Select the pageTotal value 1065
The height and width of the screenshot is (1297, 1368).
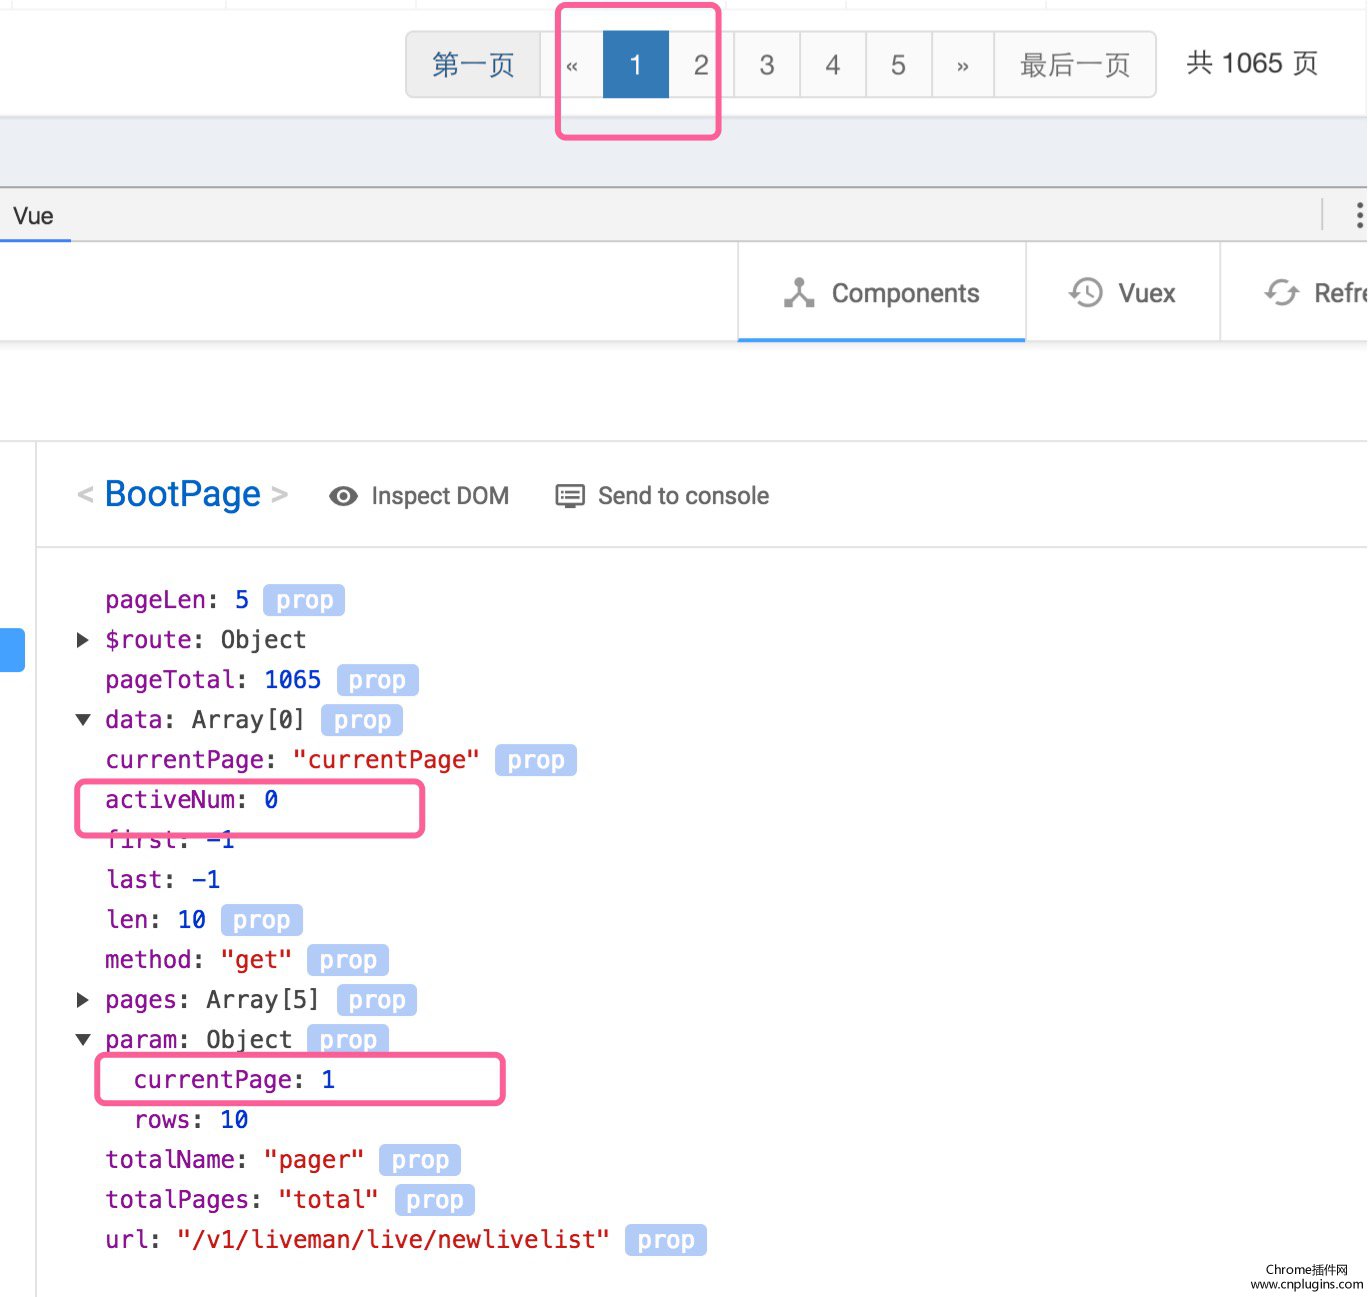click(x=293, y=680)
